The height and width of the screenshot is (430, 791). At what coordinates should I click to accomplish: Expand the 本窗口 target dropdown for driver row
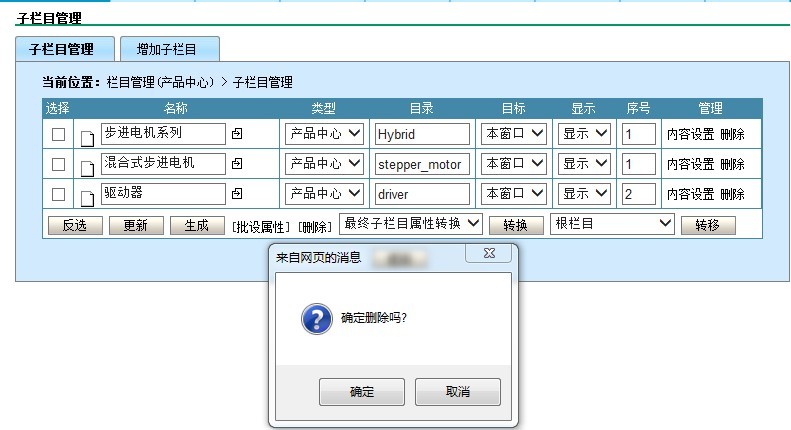(515, 193)
